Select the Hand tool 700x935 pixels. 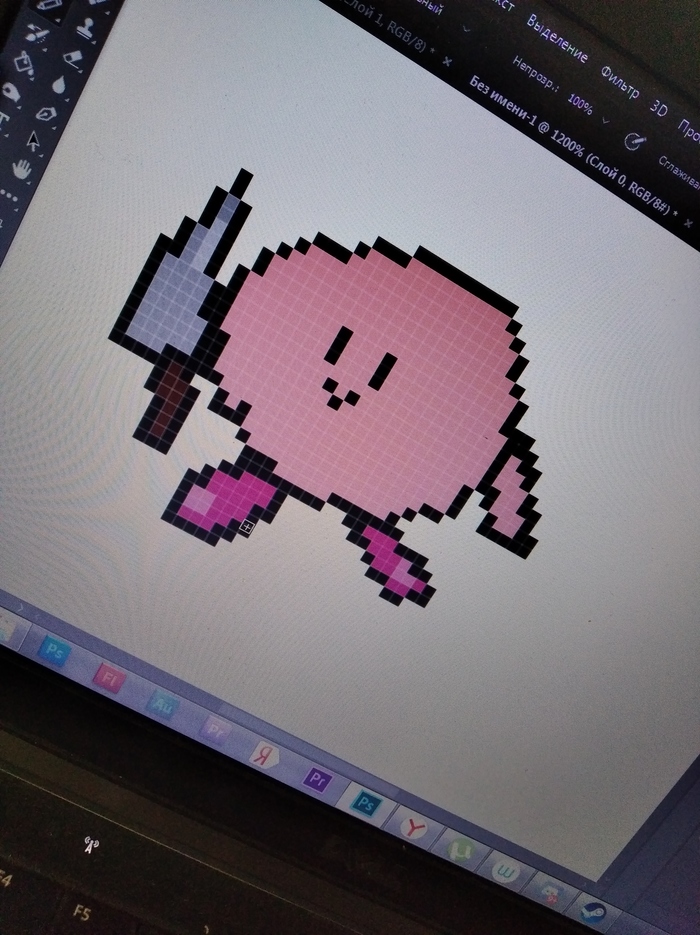(x=22, y=168)
